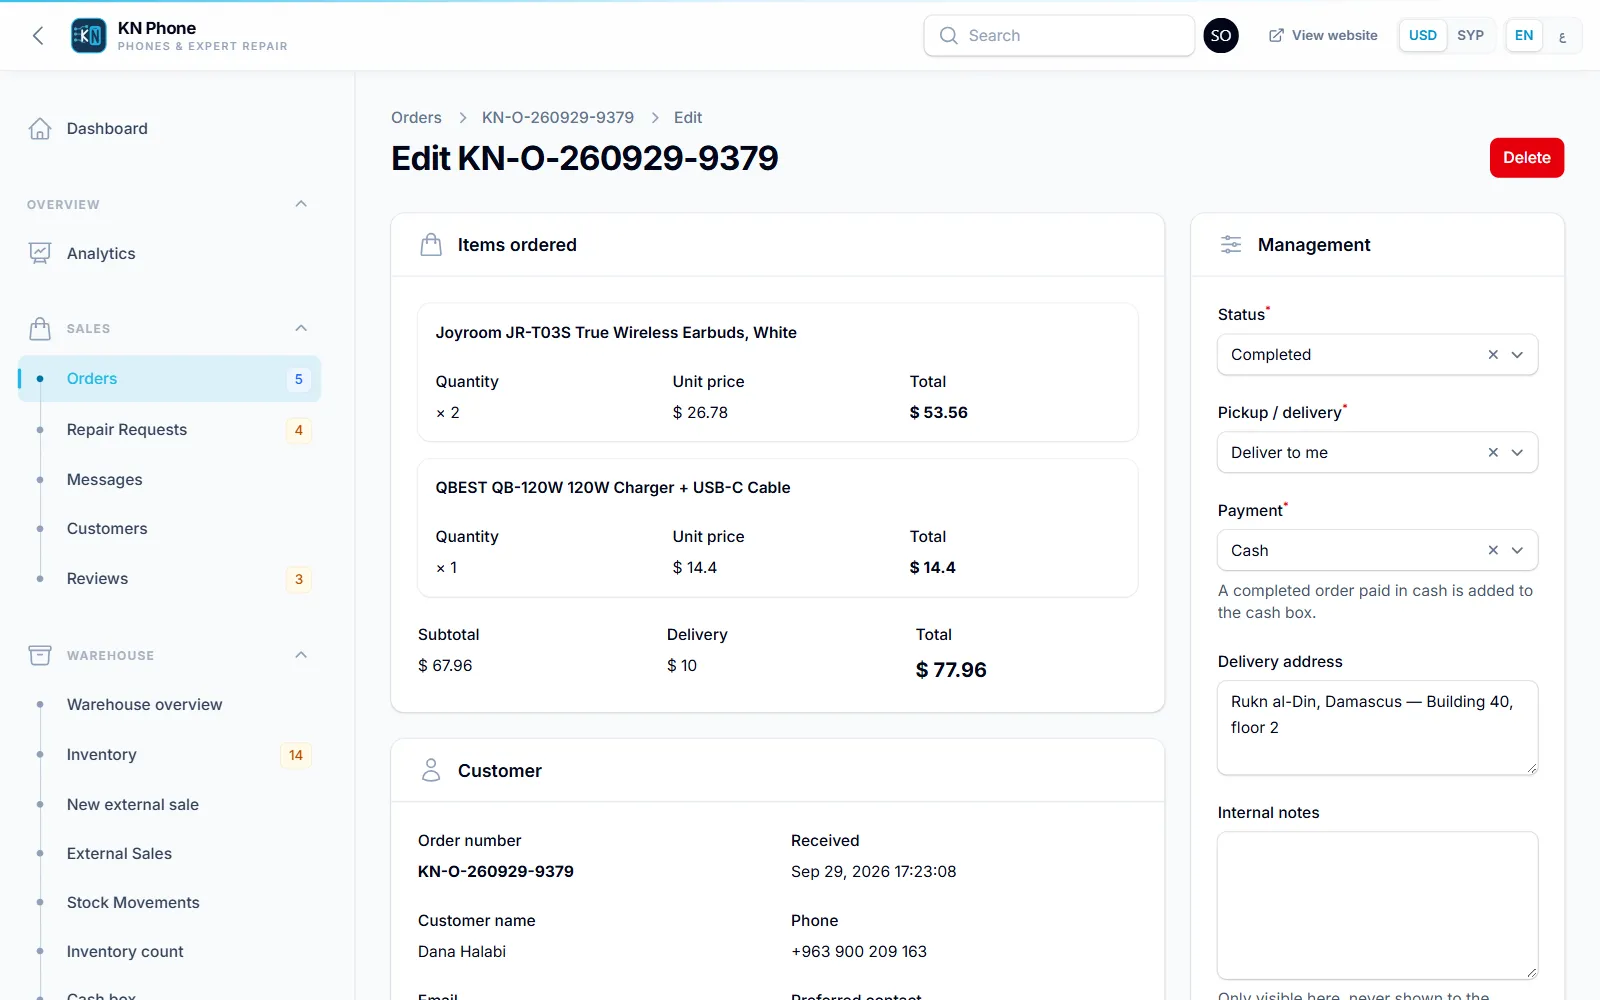Collapse the Overview section

(301, 204)
